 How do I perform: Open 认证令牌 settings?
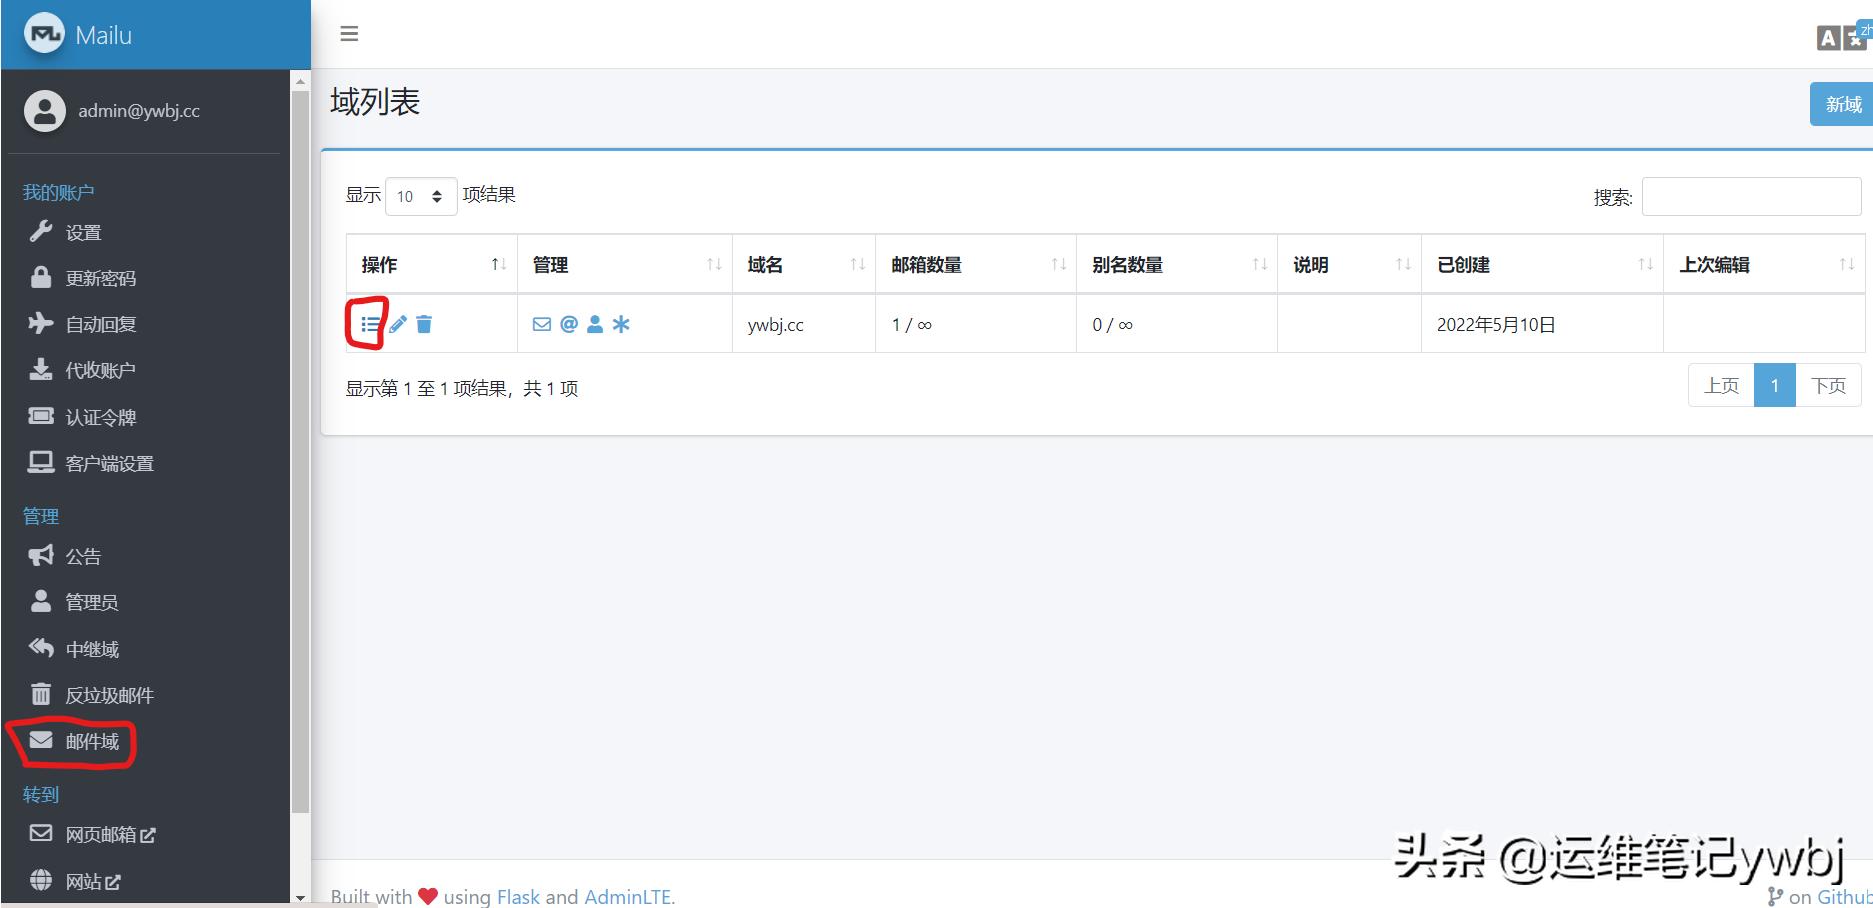coord(101,416)
